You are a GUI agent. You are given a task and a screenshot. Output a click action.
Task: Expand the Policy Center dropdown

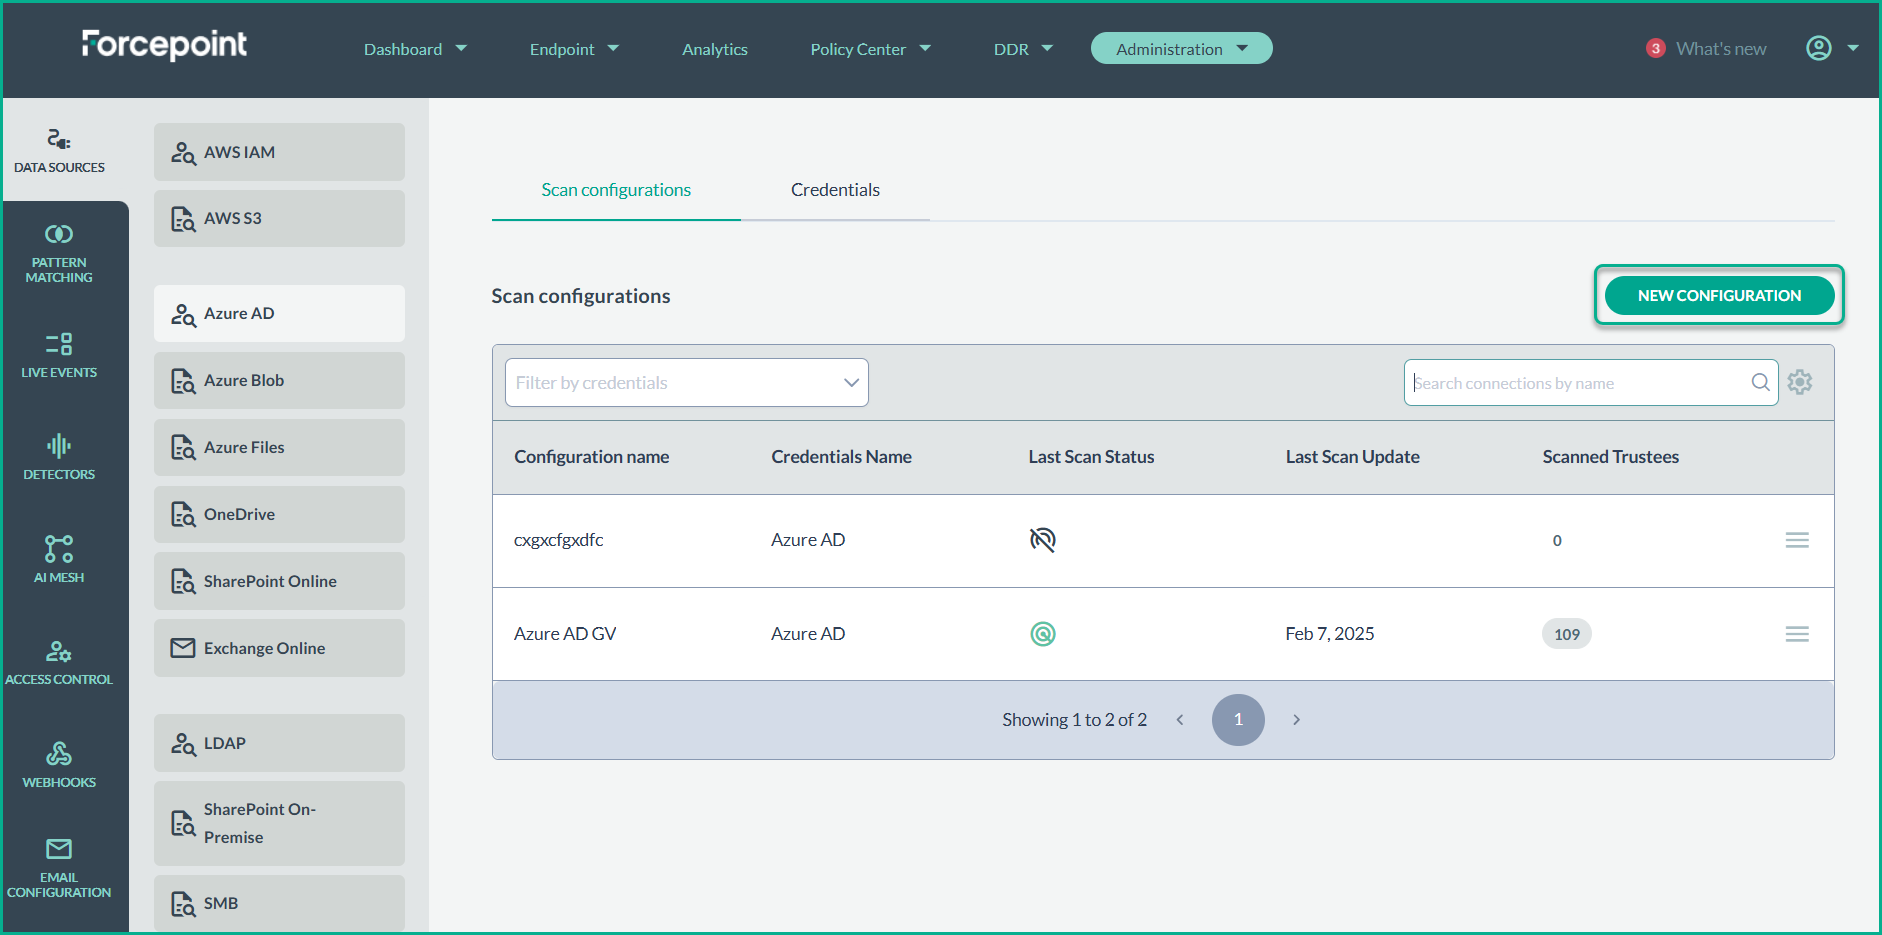[870, 49]
